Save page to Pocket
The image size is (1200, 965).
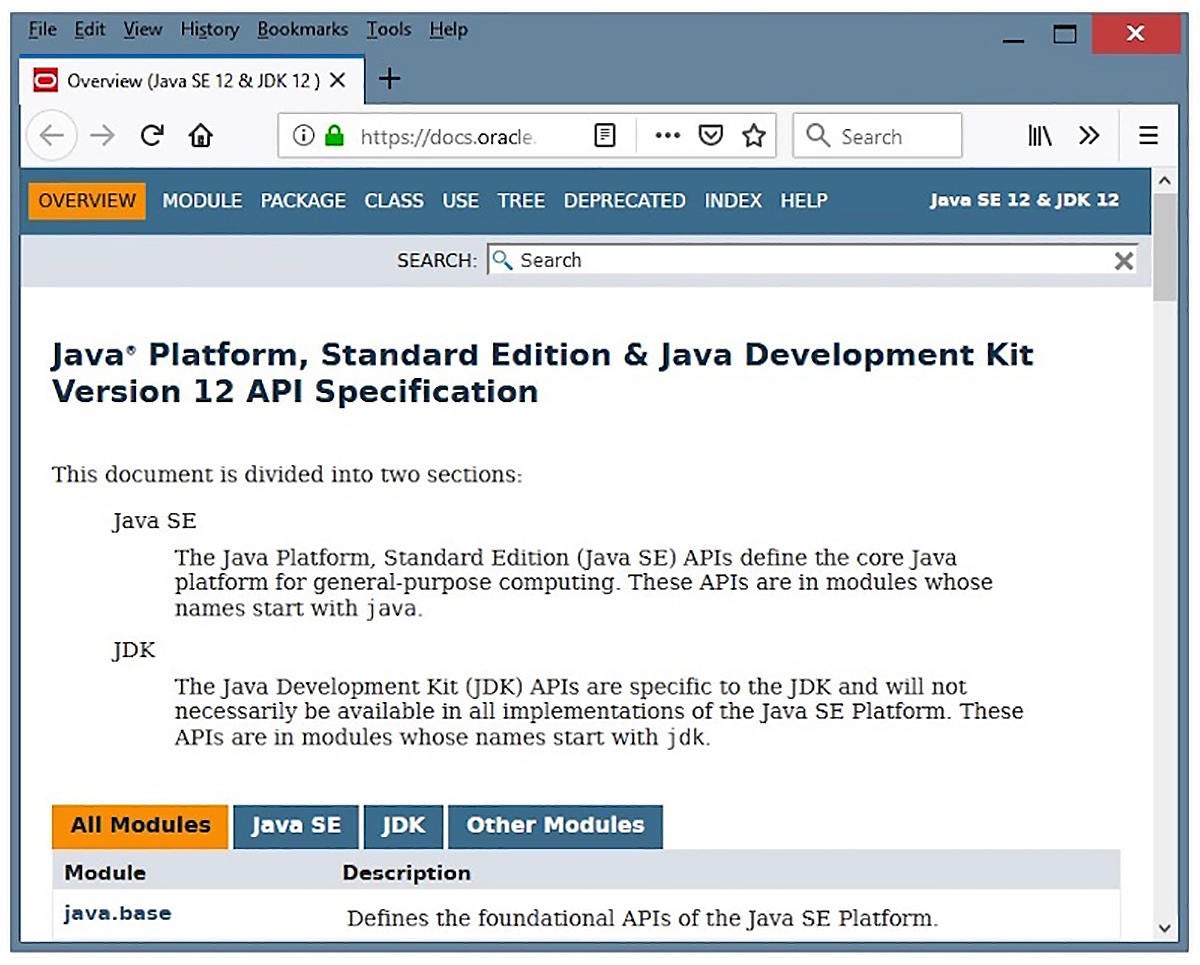710,136
